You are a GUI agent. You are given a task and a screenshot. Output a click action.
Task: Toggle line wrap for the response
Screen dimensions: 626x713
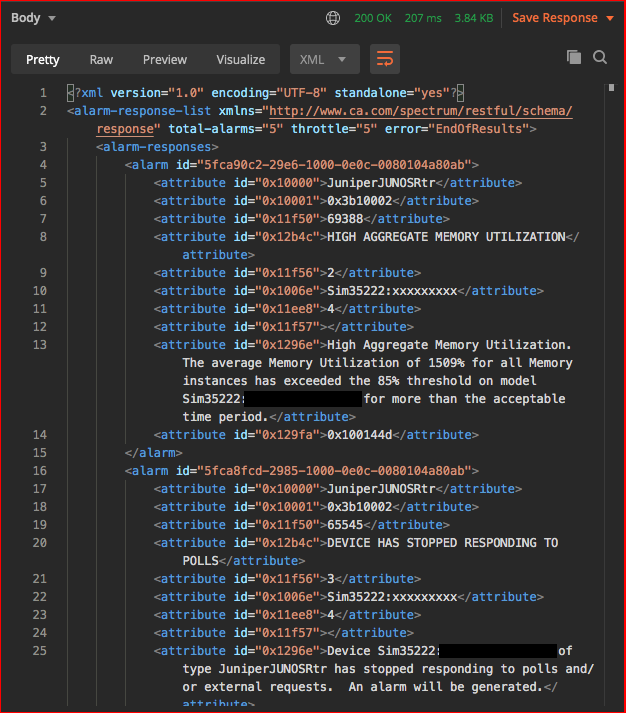(x=385, y=60)
